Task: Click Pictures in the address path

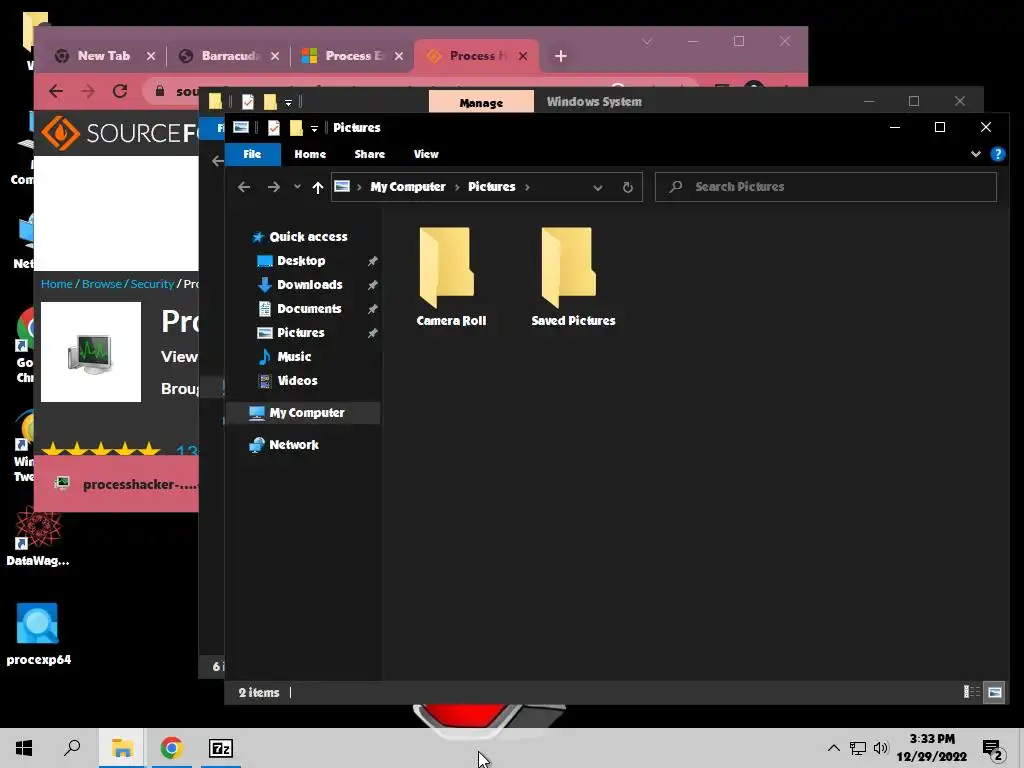Action: (491, 187)
